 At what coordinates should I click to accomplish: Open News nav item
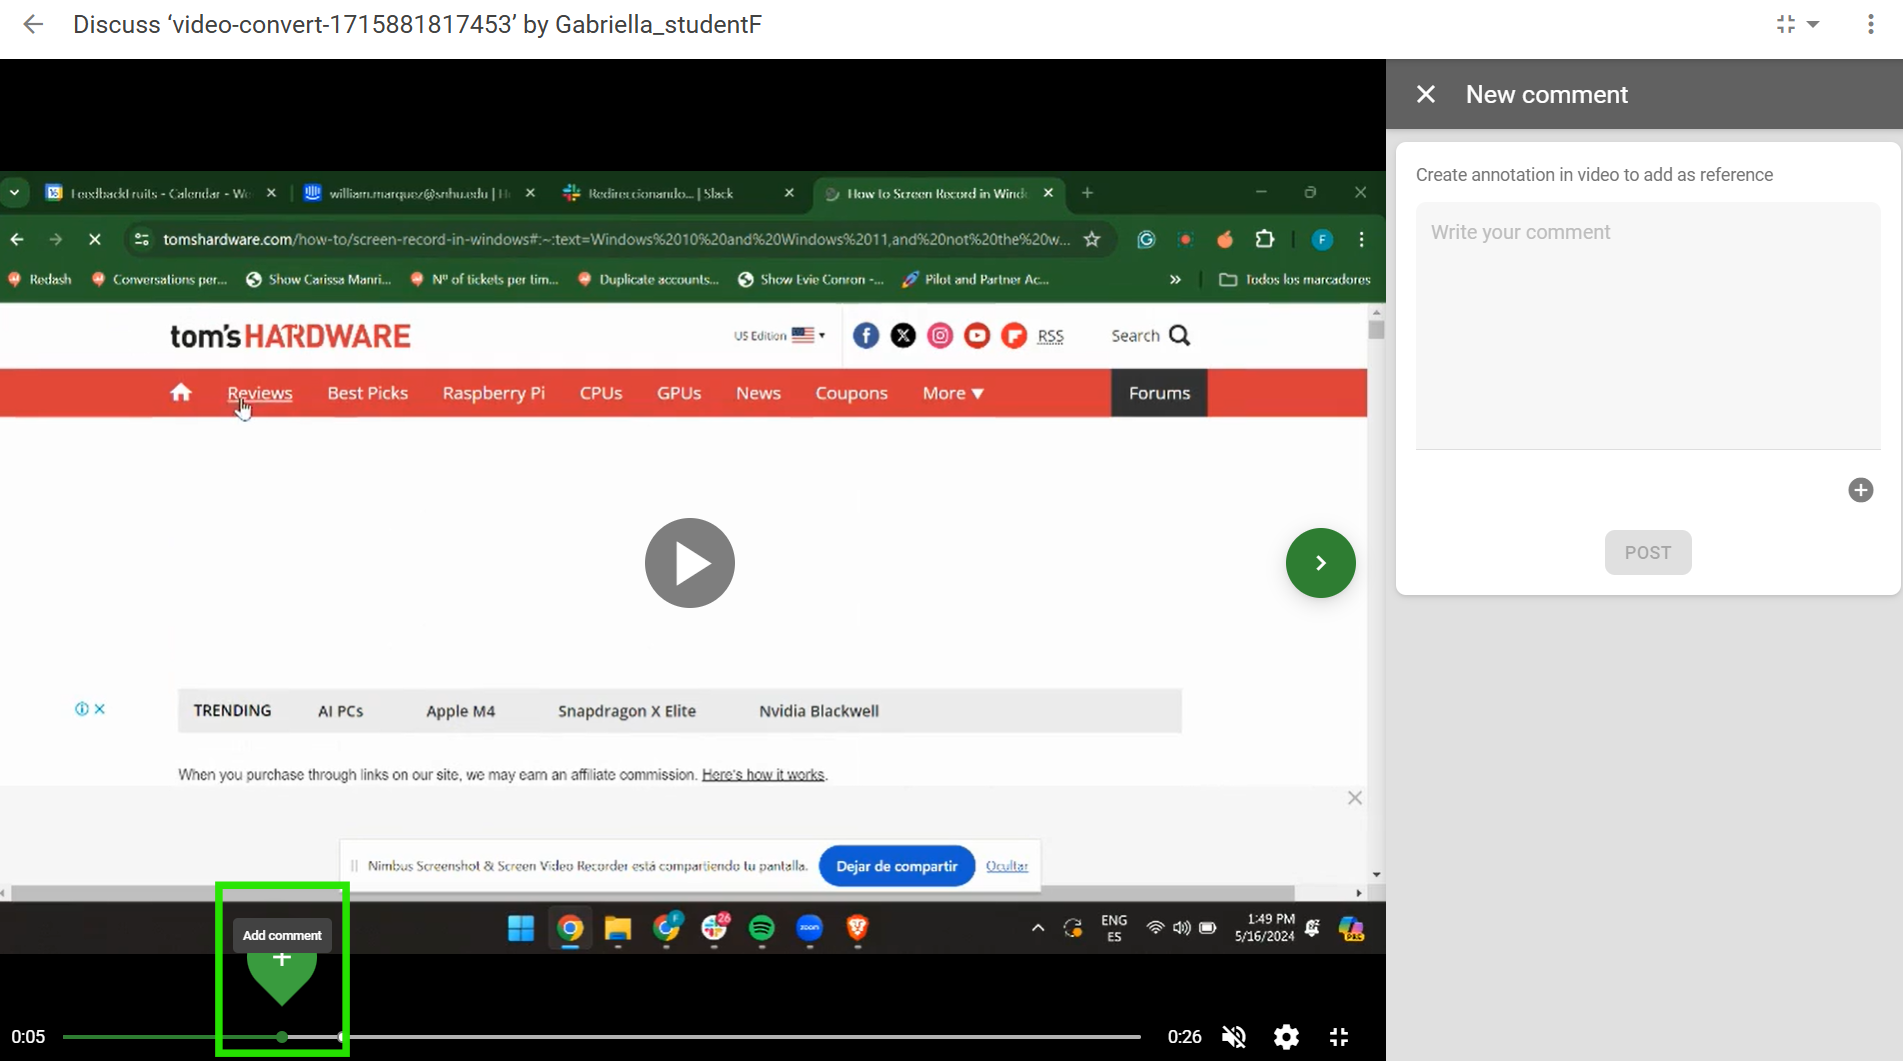[x=758, y=393]
